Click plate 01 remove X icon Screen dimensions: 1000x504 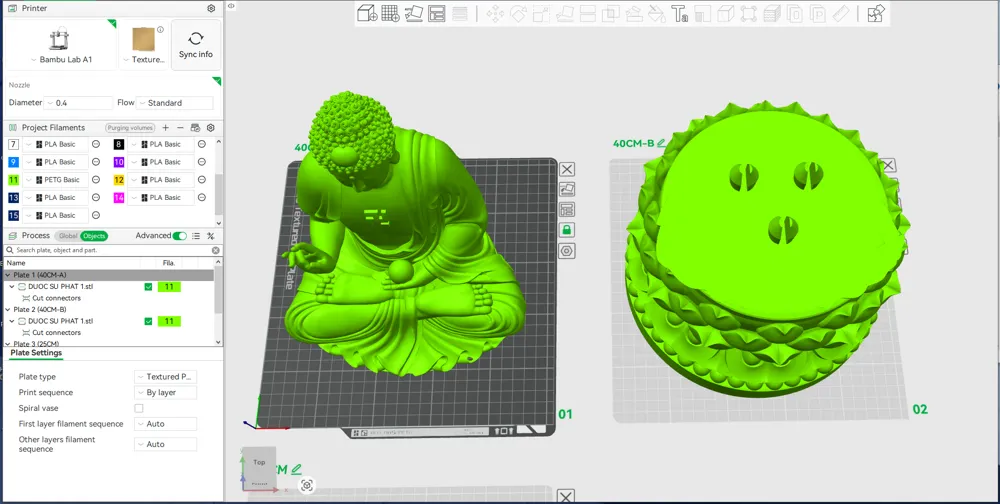567,169
